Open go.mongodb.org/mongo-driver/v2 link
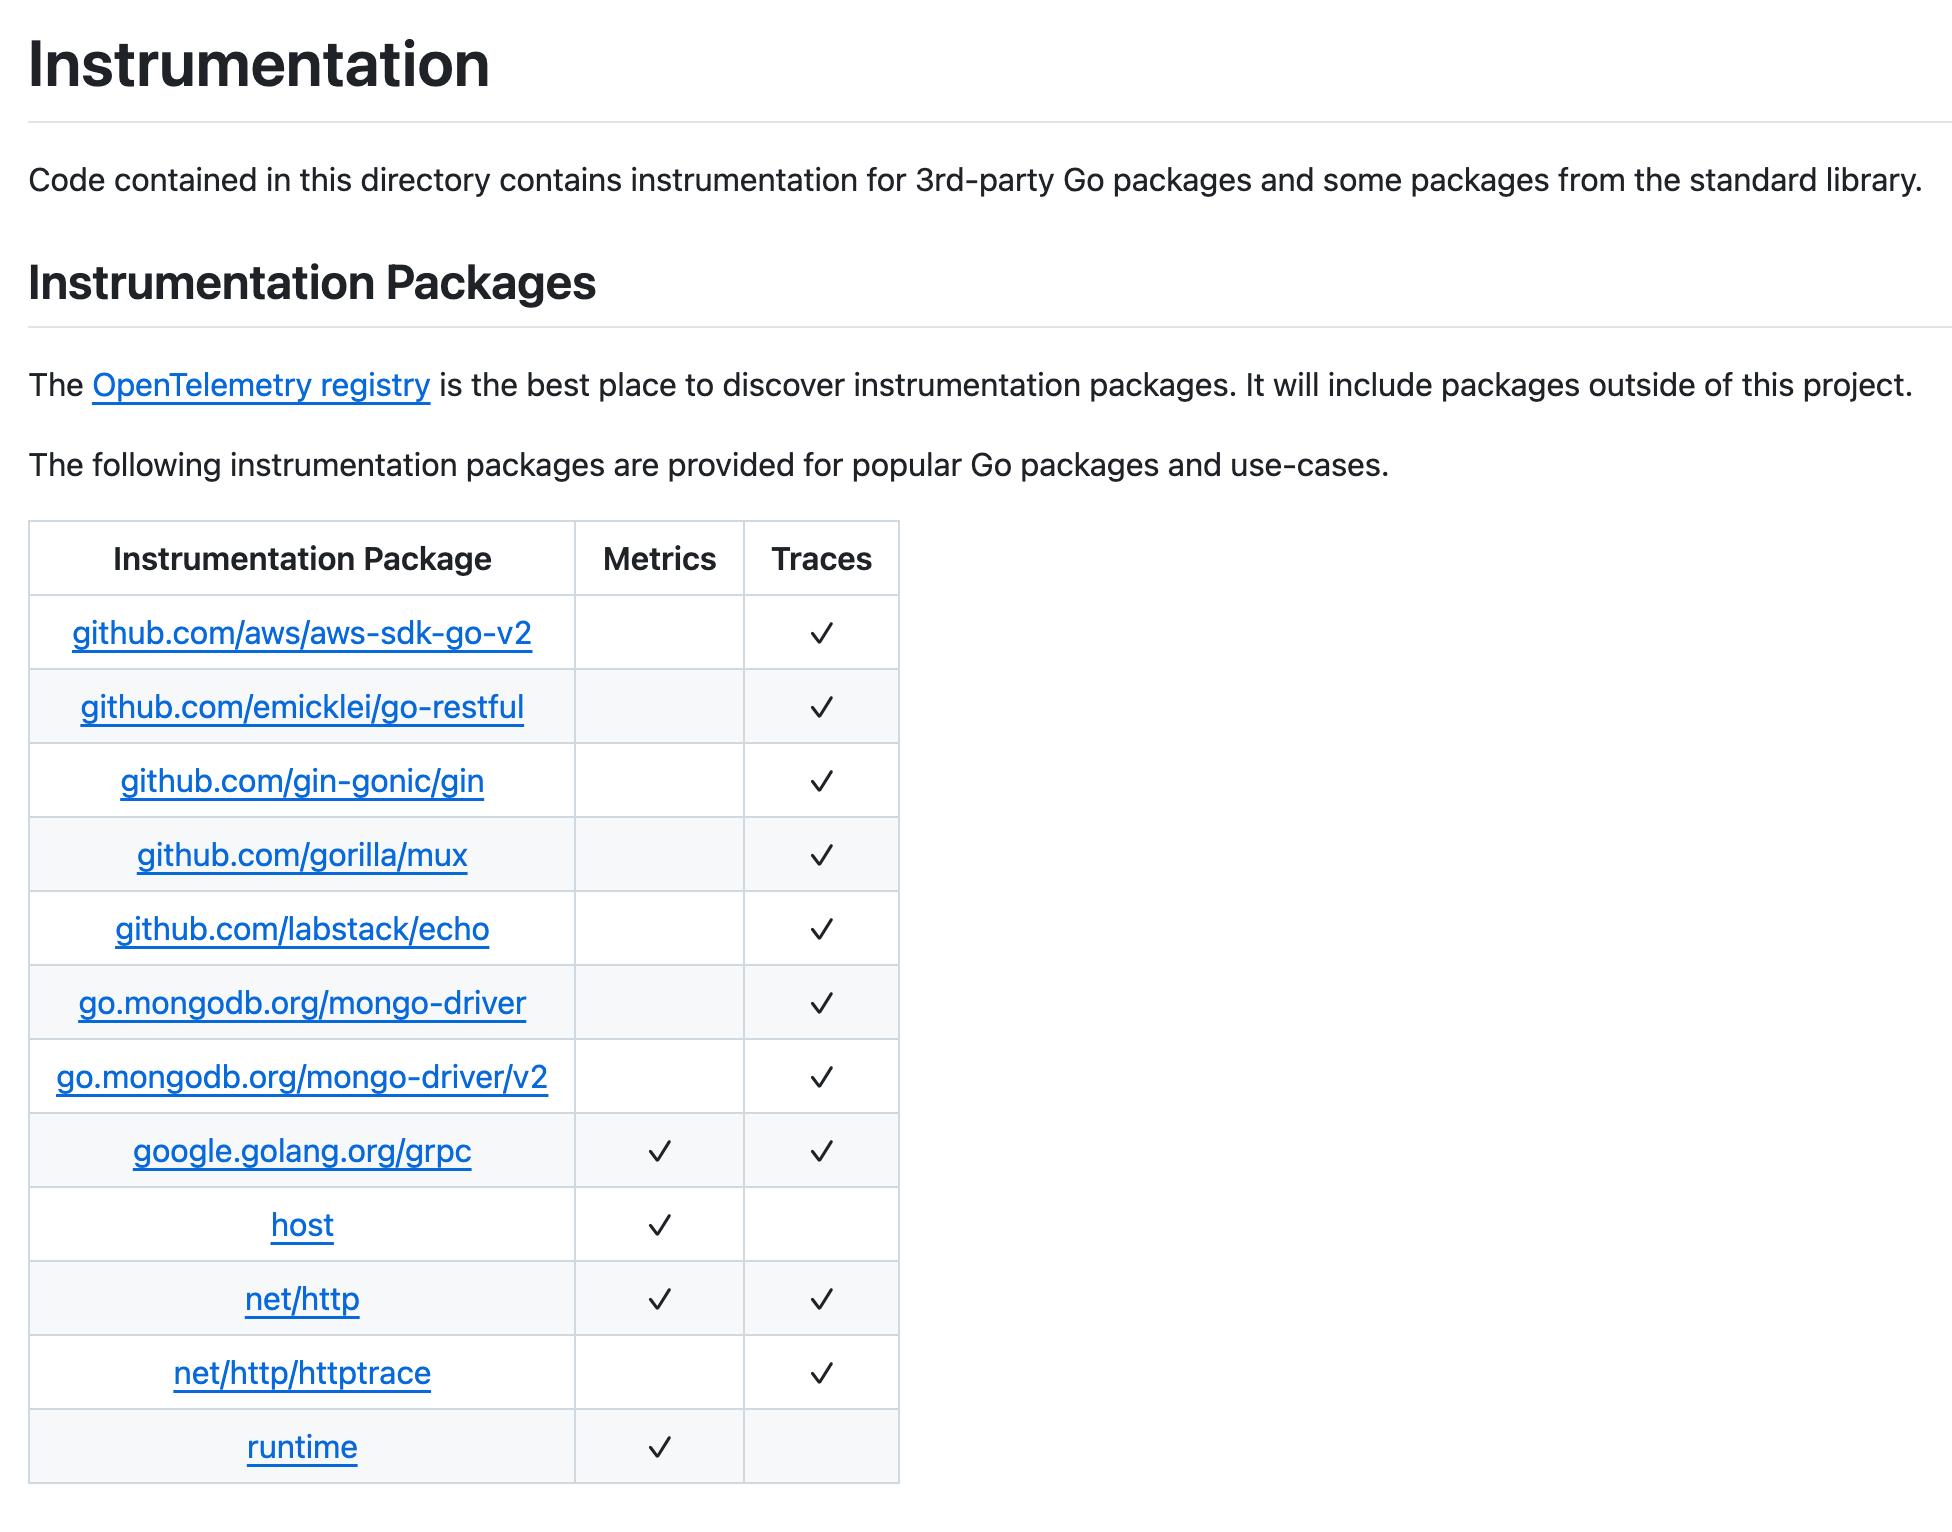Viewport: 1952px width, 1532px height. [x=302, y=1077]
